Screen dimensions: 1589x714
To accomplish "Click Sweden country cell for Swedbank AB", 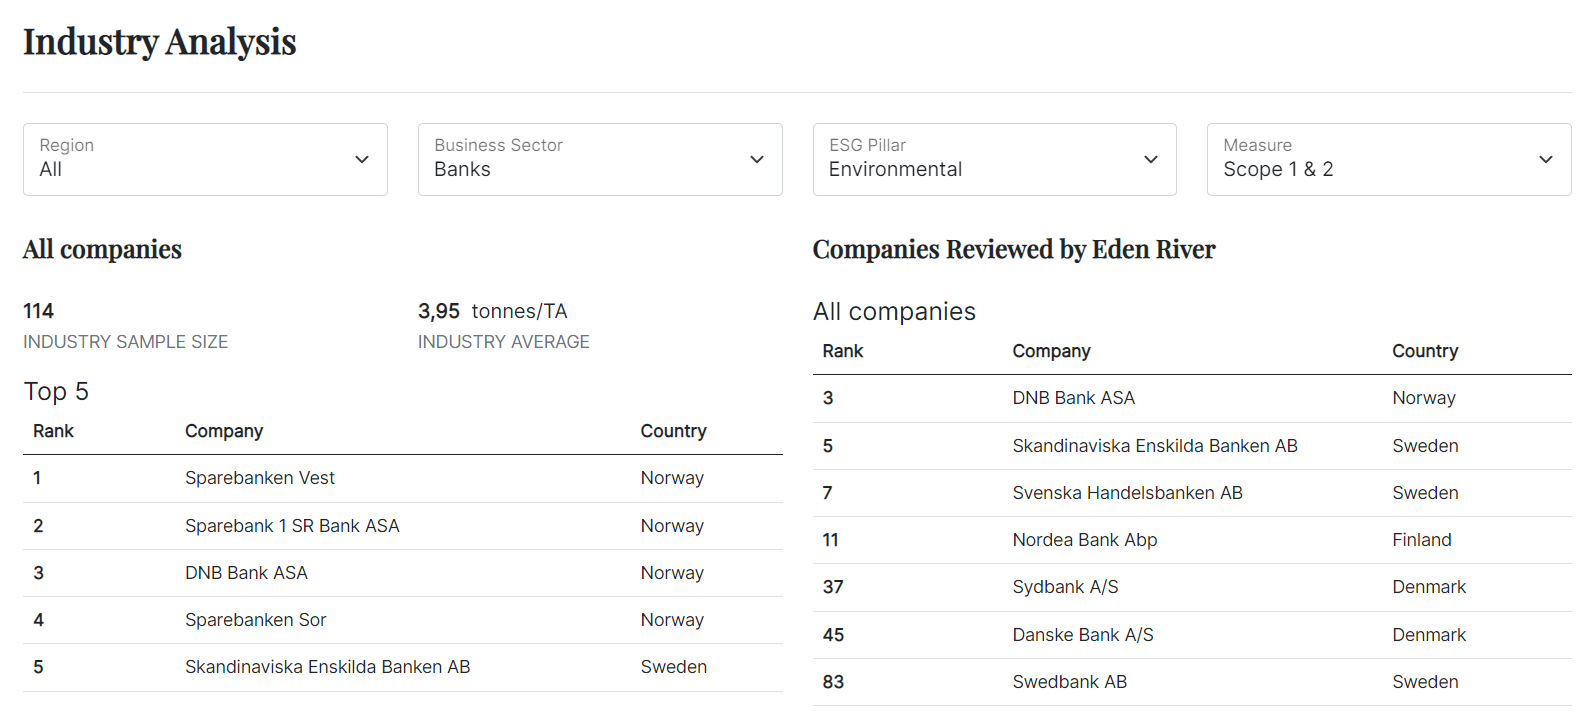I will click(x=1425, y=682).
